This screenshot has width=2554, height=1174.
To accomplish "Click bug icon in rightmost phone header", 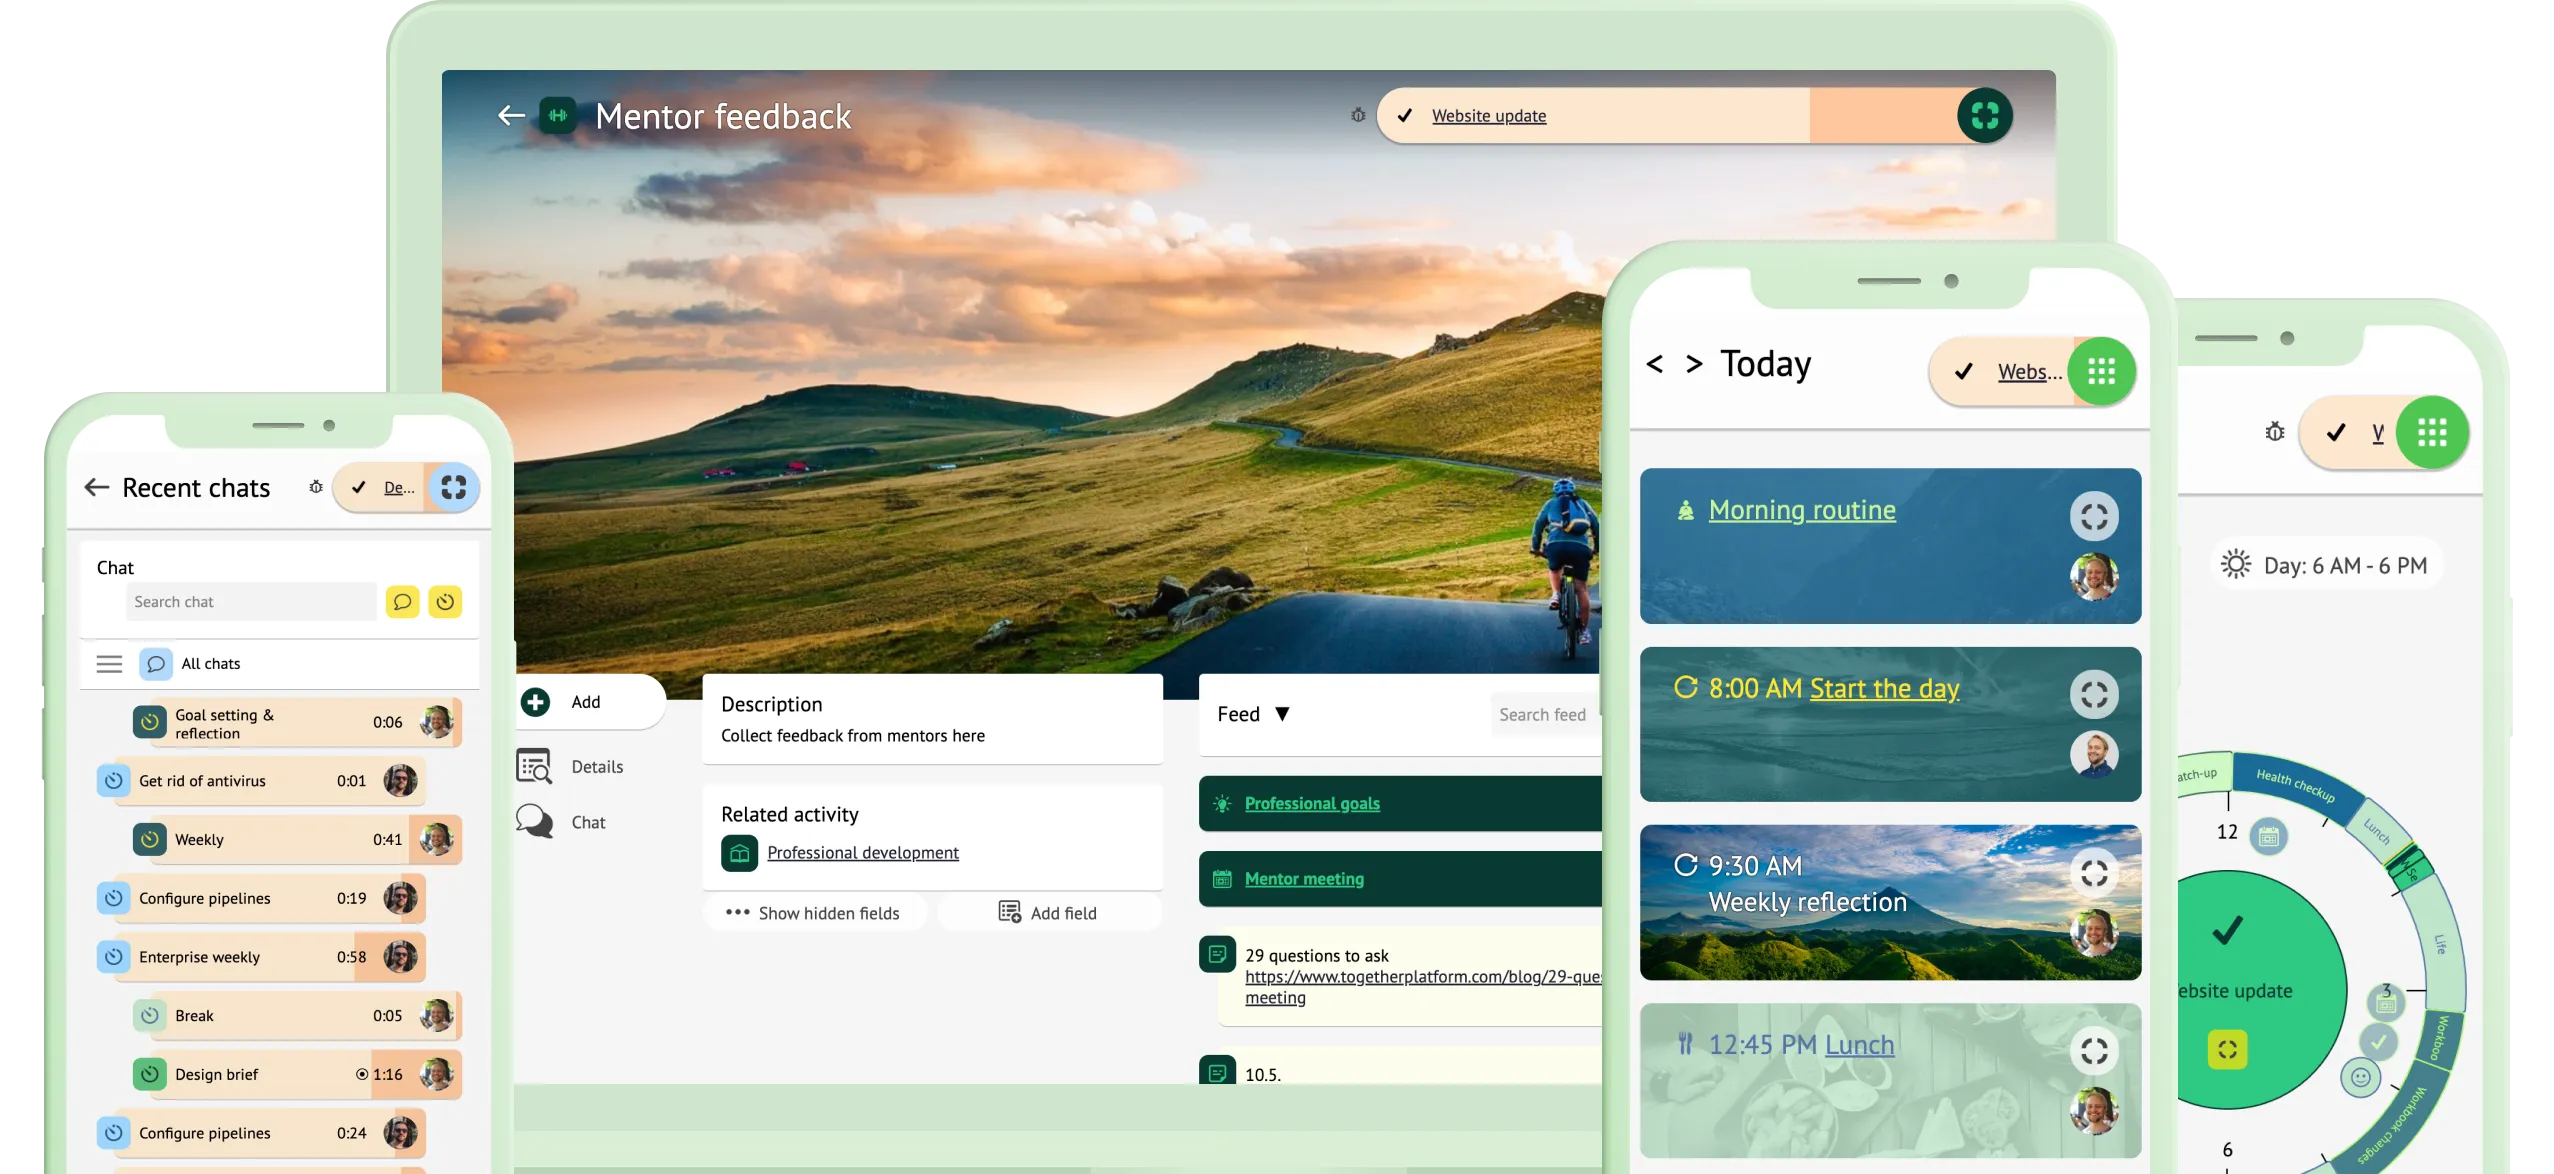I will click(2275, 432).
